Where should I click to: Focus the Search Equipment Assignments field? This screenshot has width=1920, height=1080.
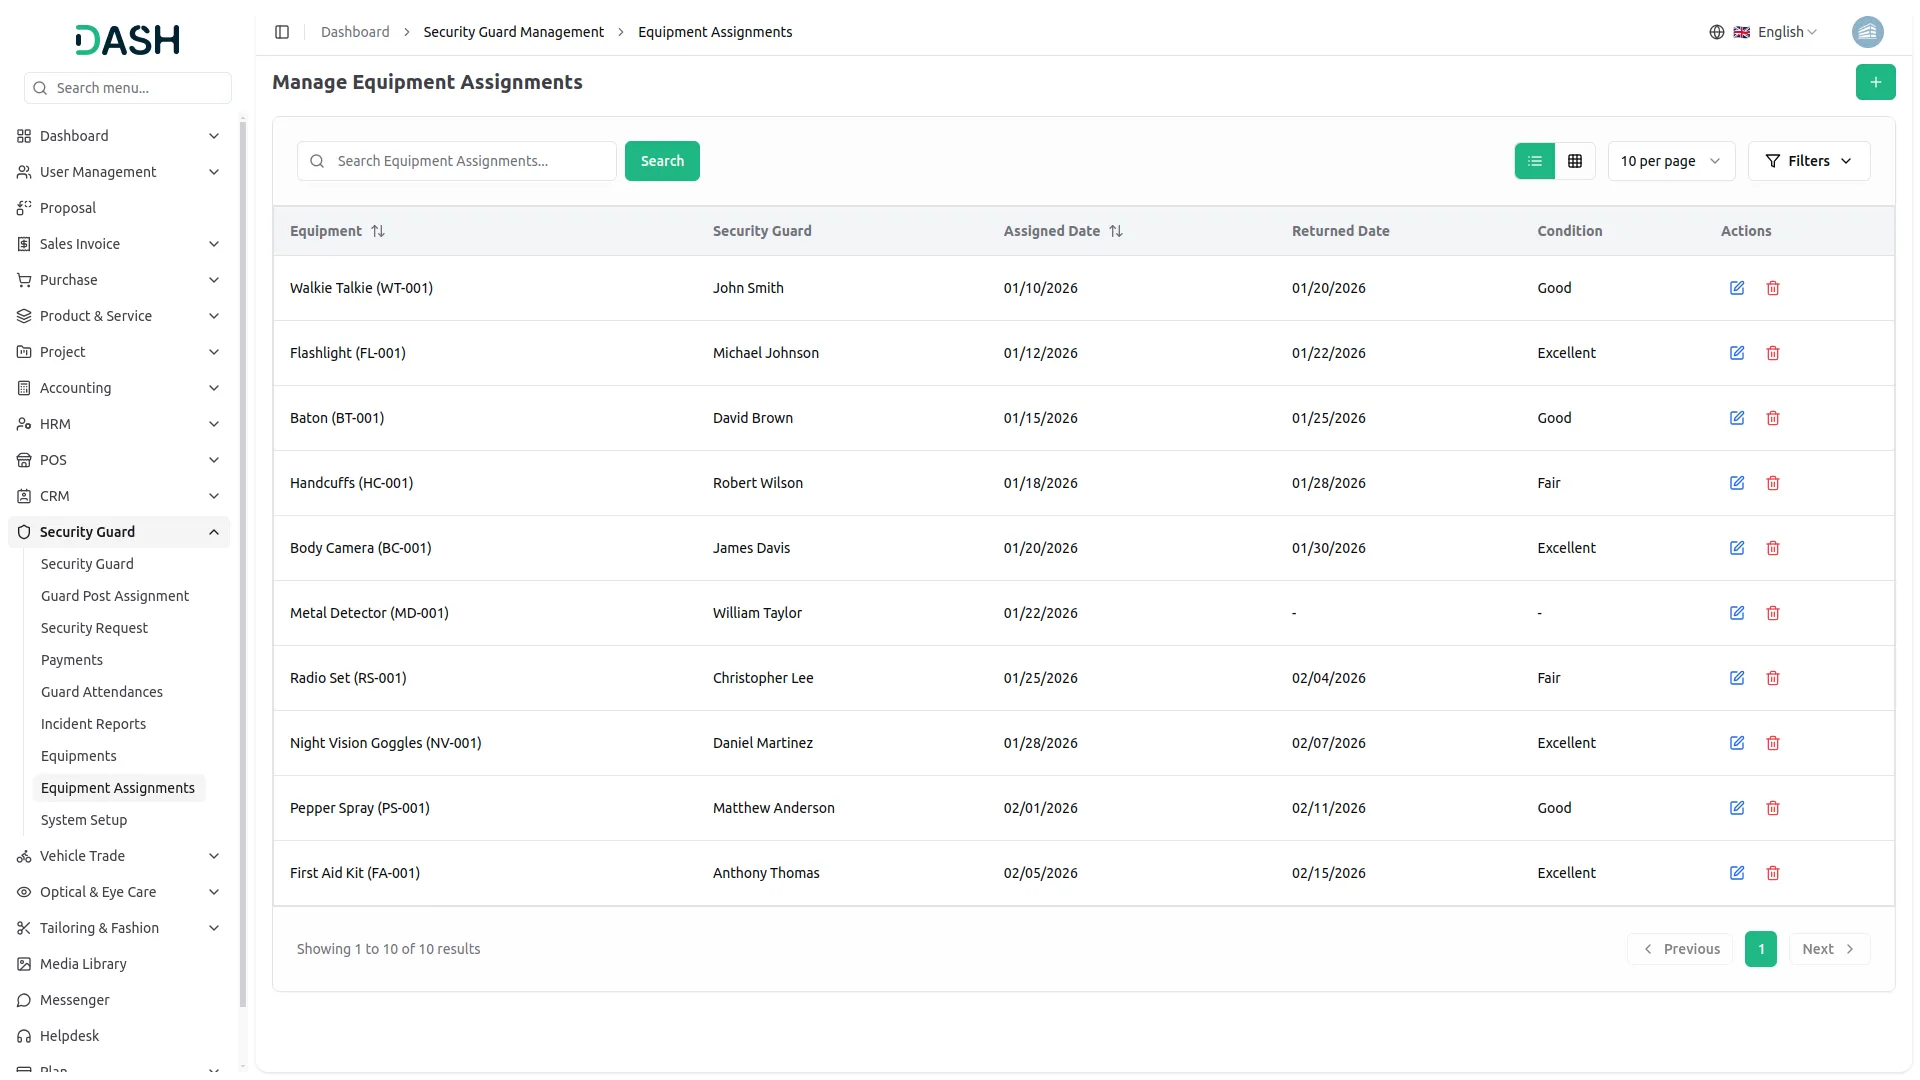click(470, 161)
